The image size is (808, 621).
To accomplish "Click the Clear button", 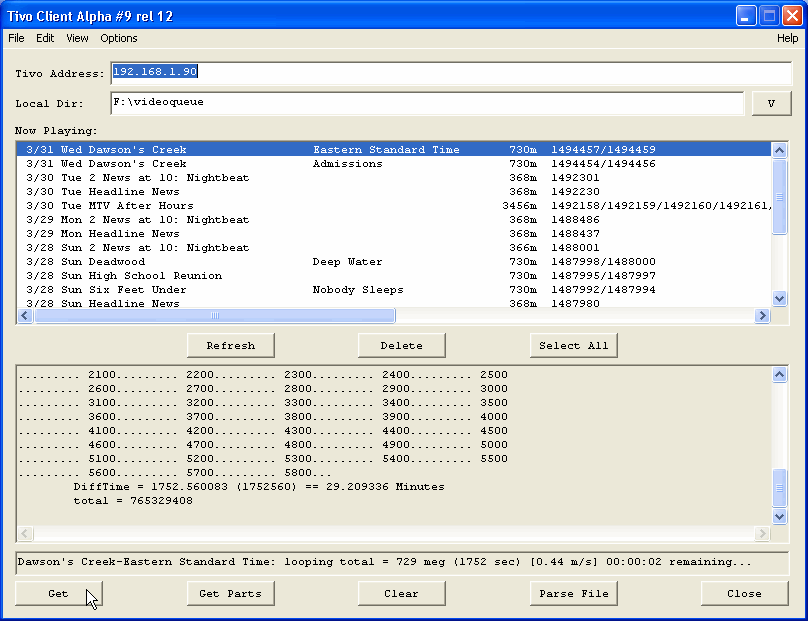I will click(x=401, y=593).
